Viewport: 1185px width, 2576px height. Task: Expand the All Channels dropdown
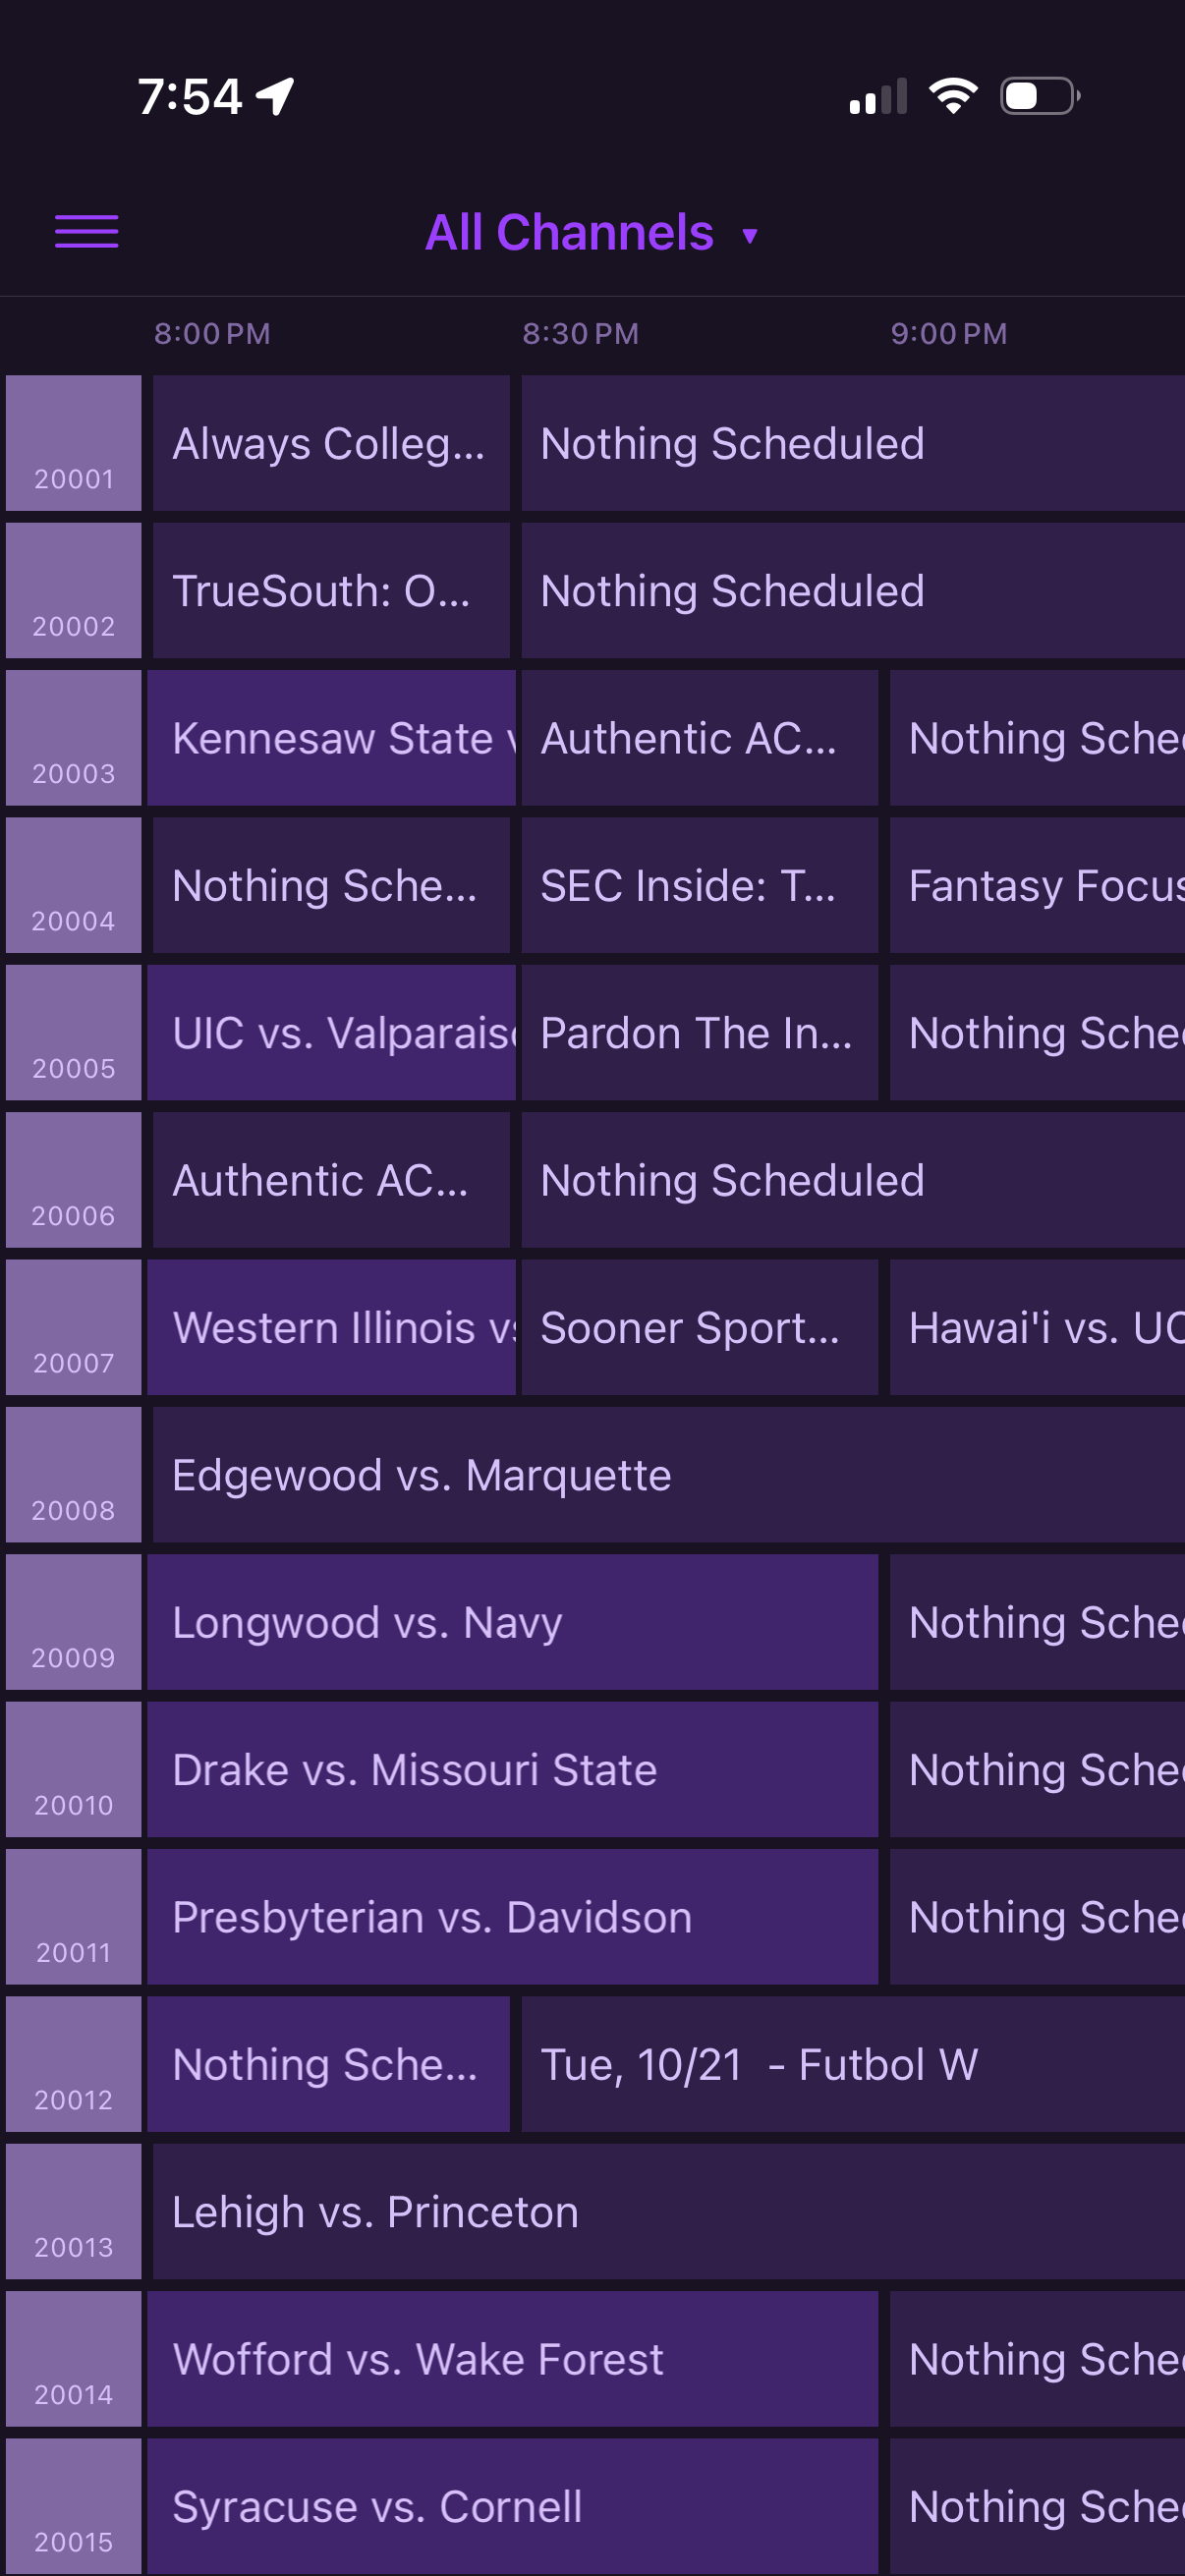tap(570, 233)
